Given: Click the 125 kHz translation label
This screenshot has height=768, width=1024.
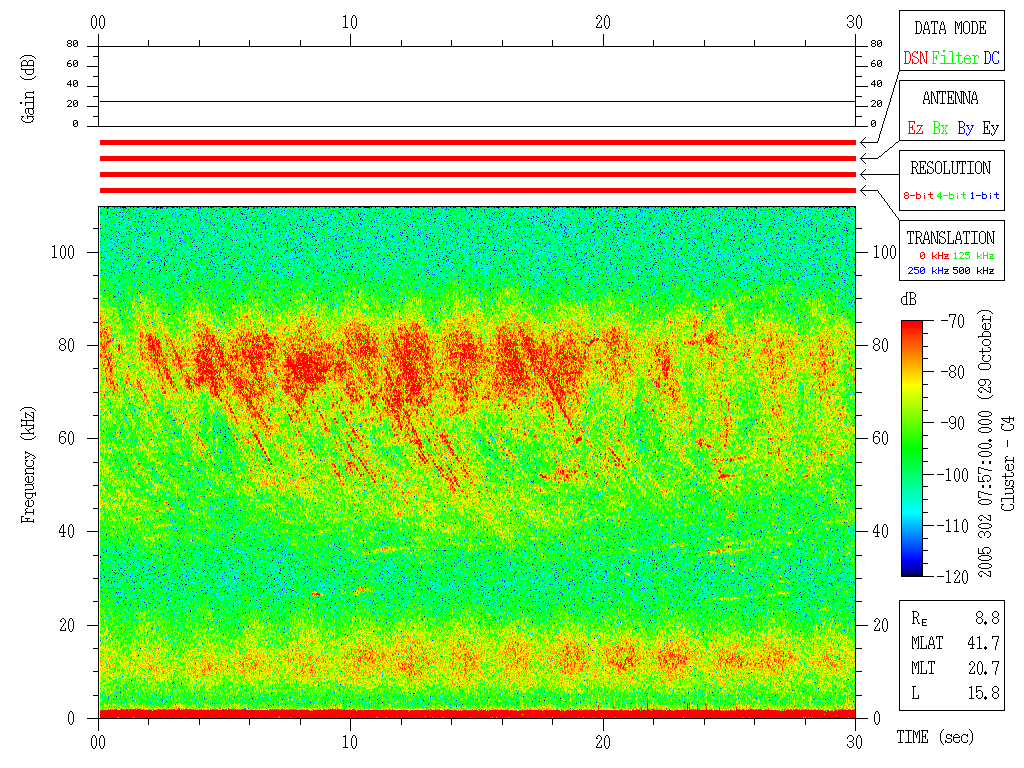Looking at the screenshot, I should (977, 256).
